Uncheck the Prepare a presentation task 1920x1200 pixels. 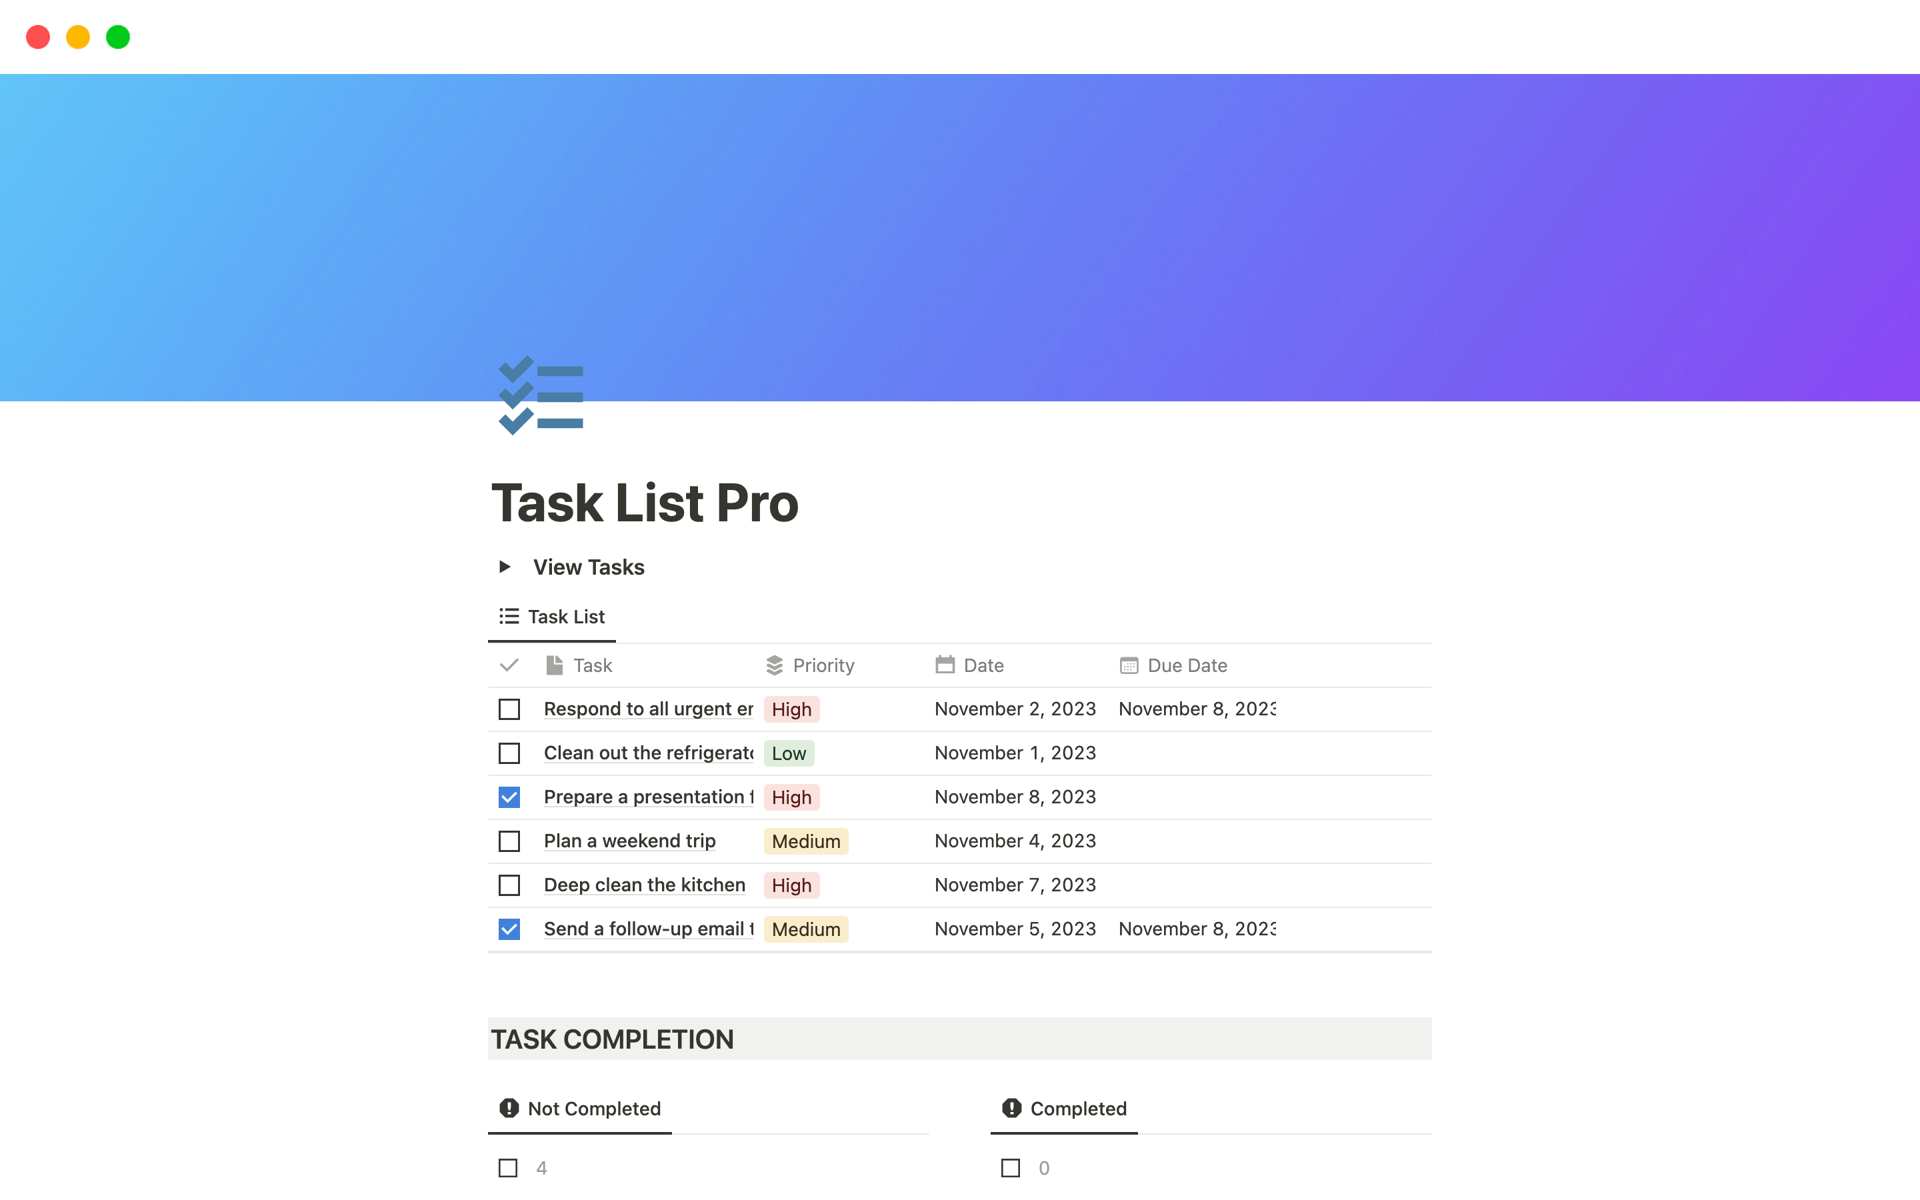(509, 797)
